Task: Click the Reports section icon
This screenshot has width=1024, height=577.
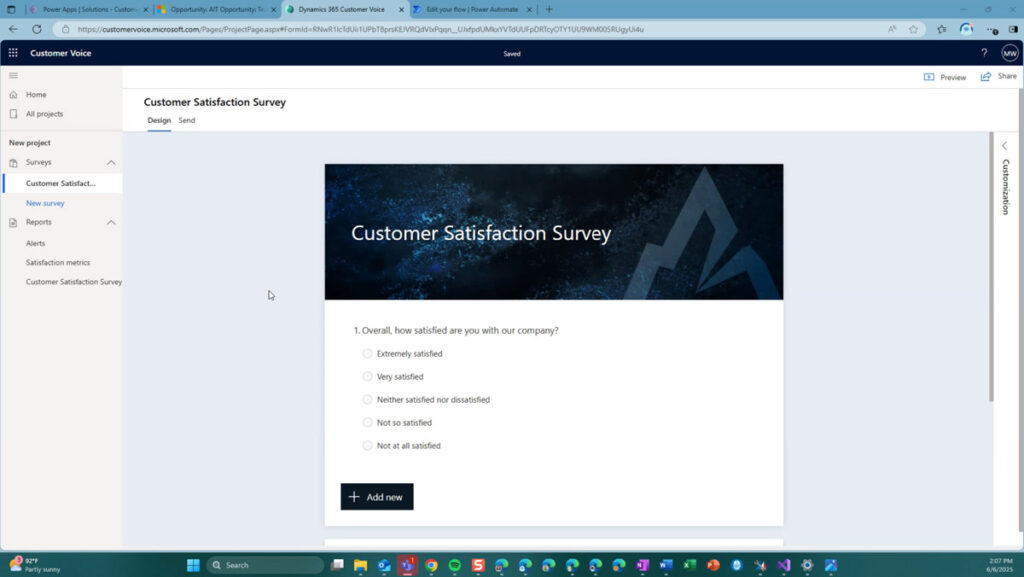Action: click(13, 223)
